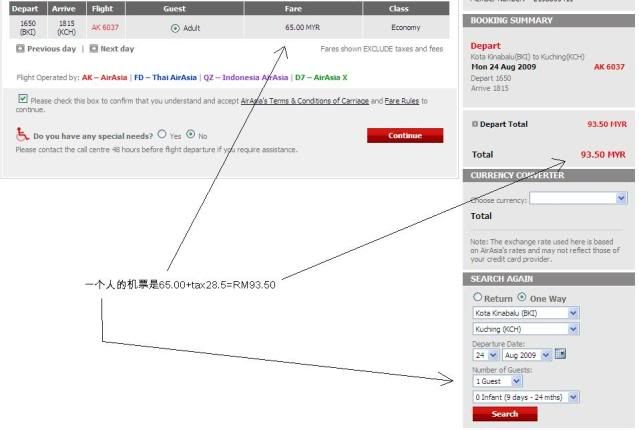
Task: Choose Yes for special needs
Action: point(162,134)
